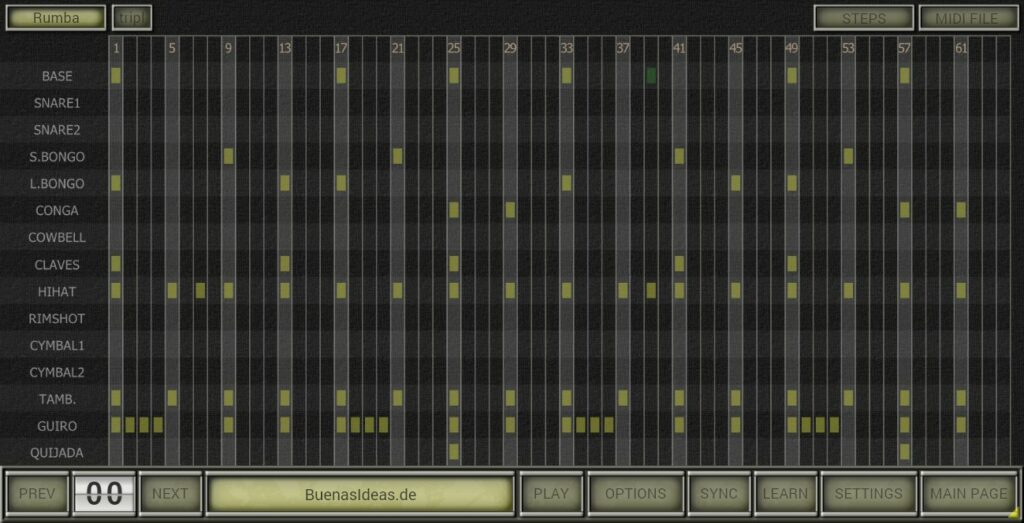The image size is (1024, 523).
Task: Toggle the QUIJADA note at step 25
Action: pyautogui.click(x=454, y=452)
